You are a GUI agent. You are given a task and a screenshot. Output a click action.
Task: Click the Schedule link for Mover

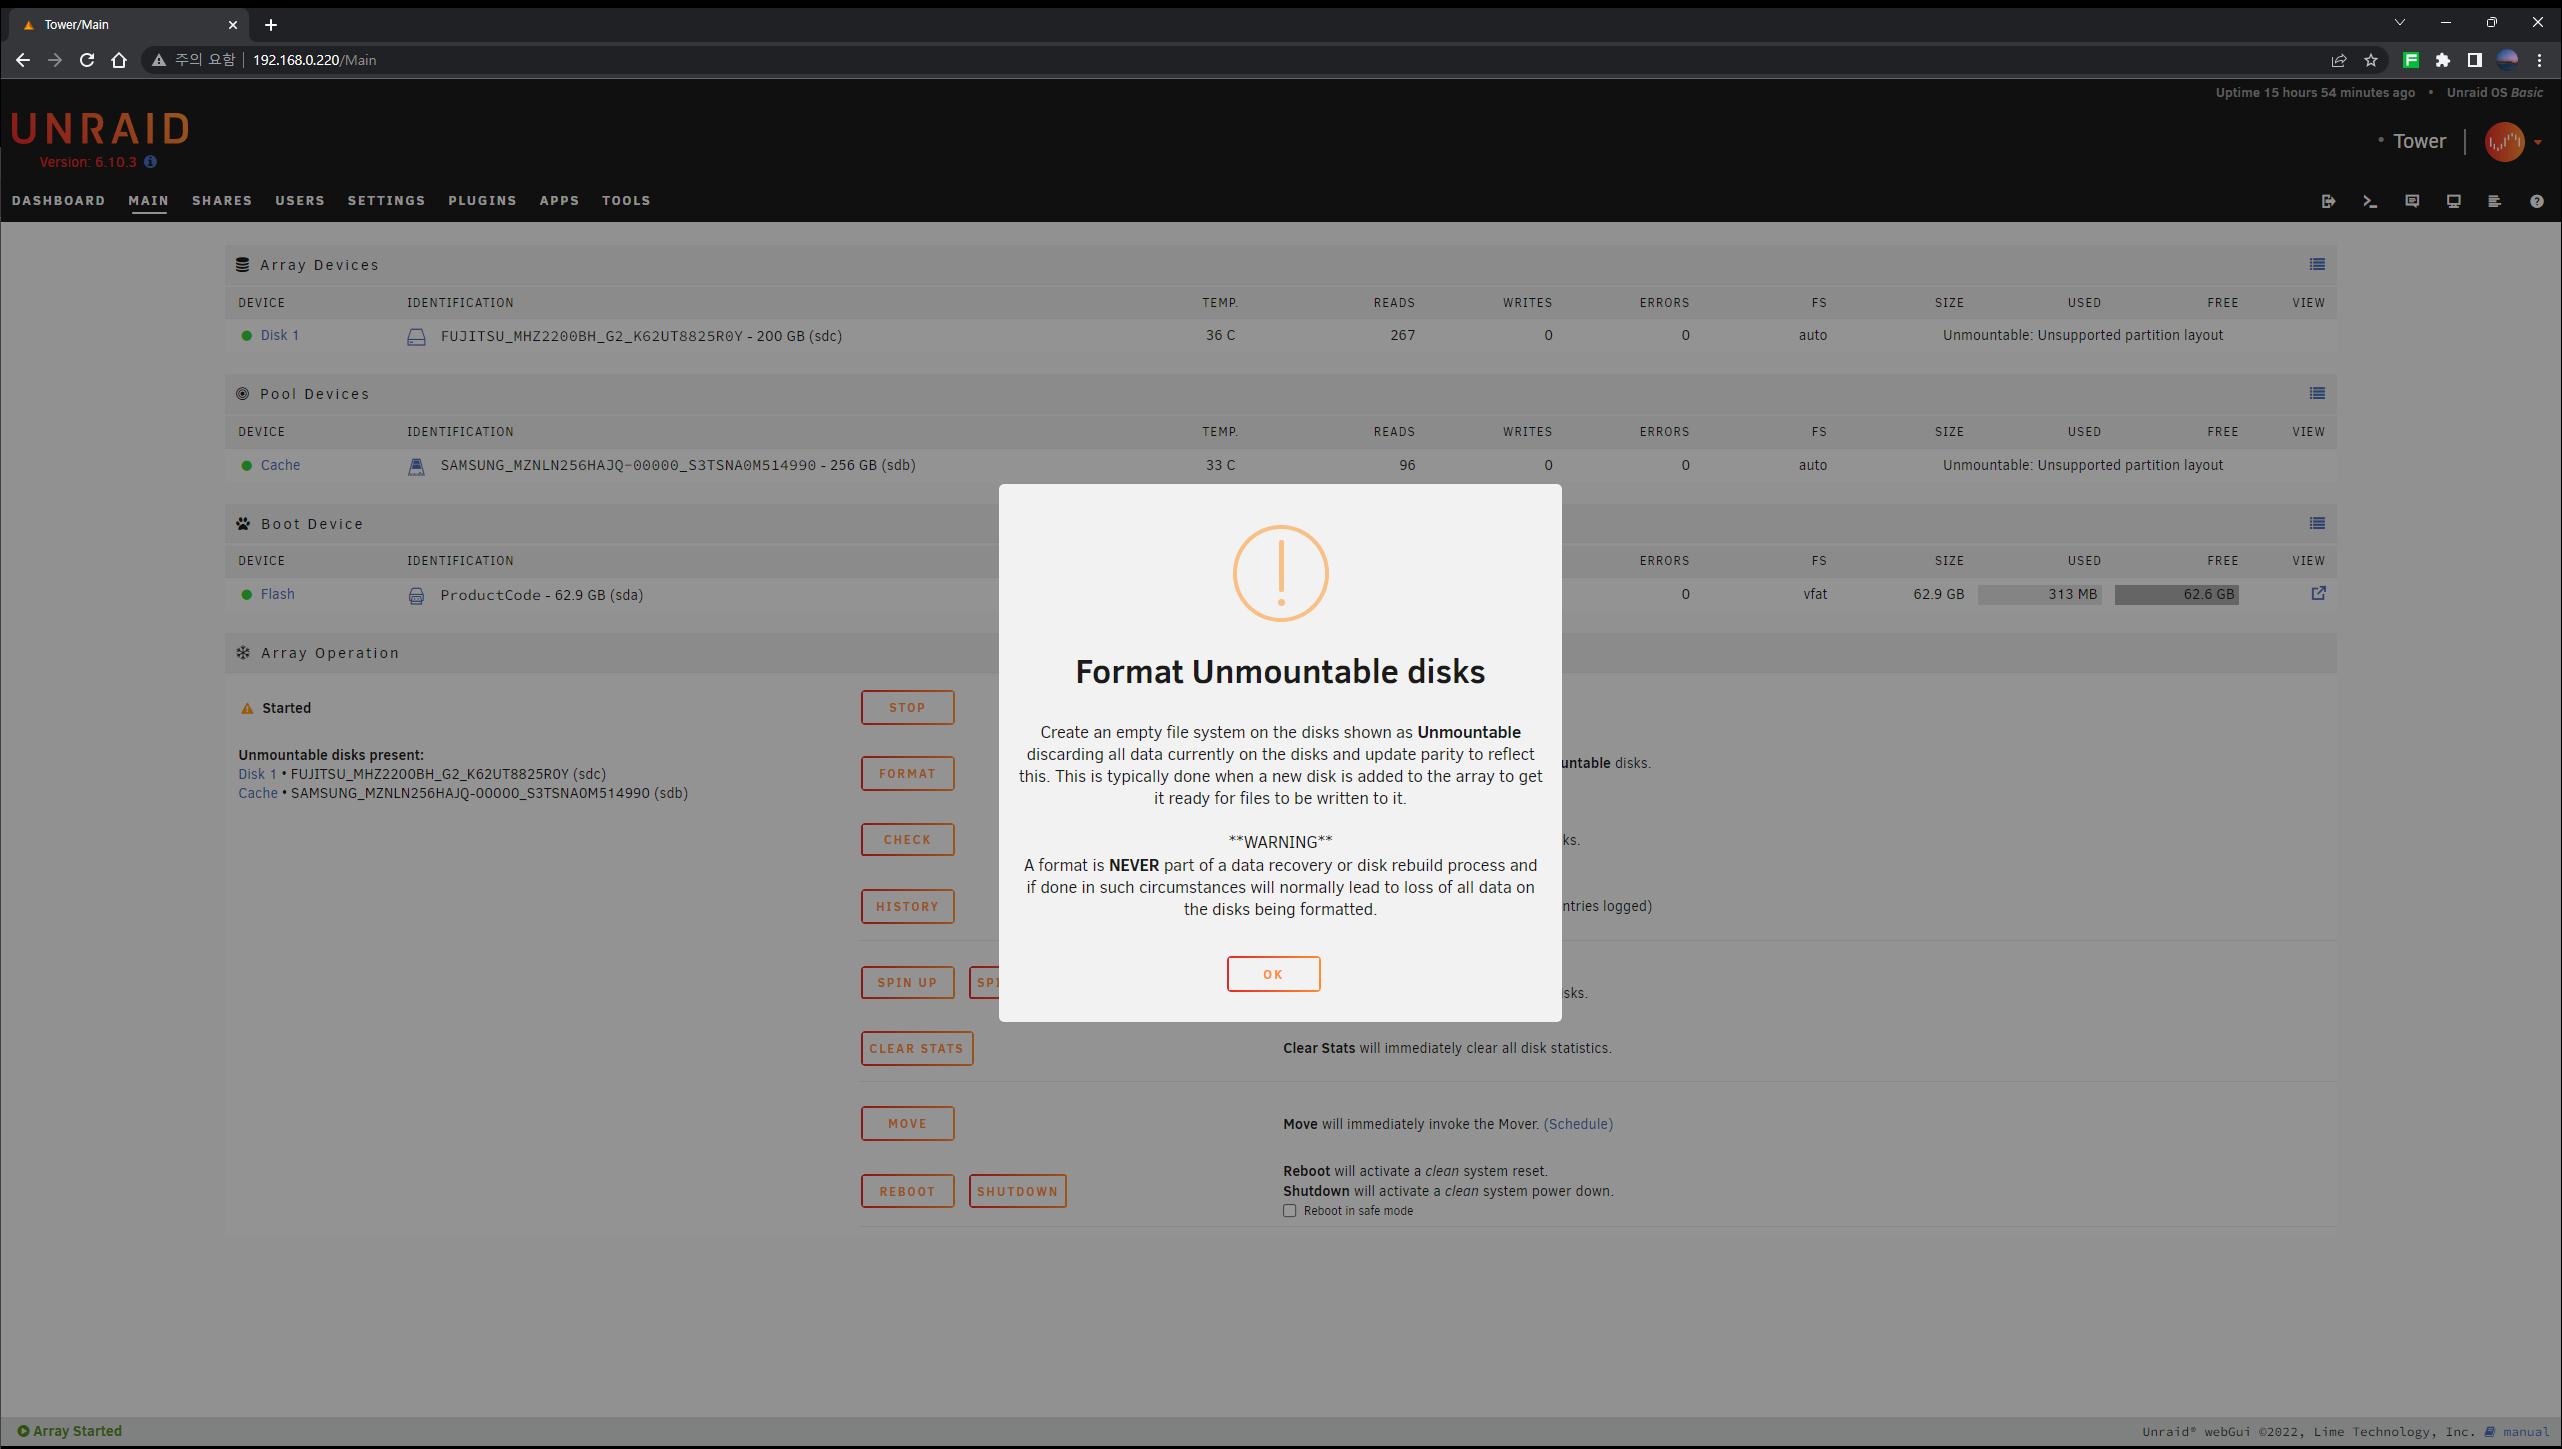click(1578, 1124)
